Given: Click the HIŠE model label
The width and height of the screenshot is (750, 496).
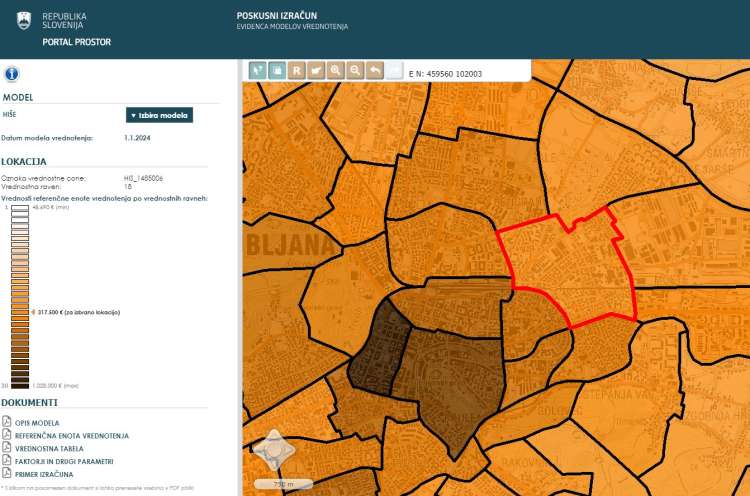Looking at the screenshot, I should [x=10, y=115].
